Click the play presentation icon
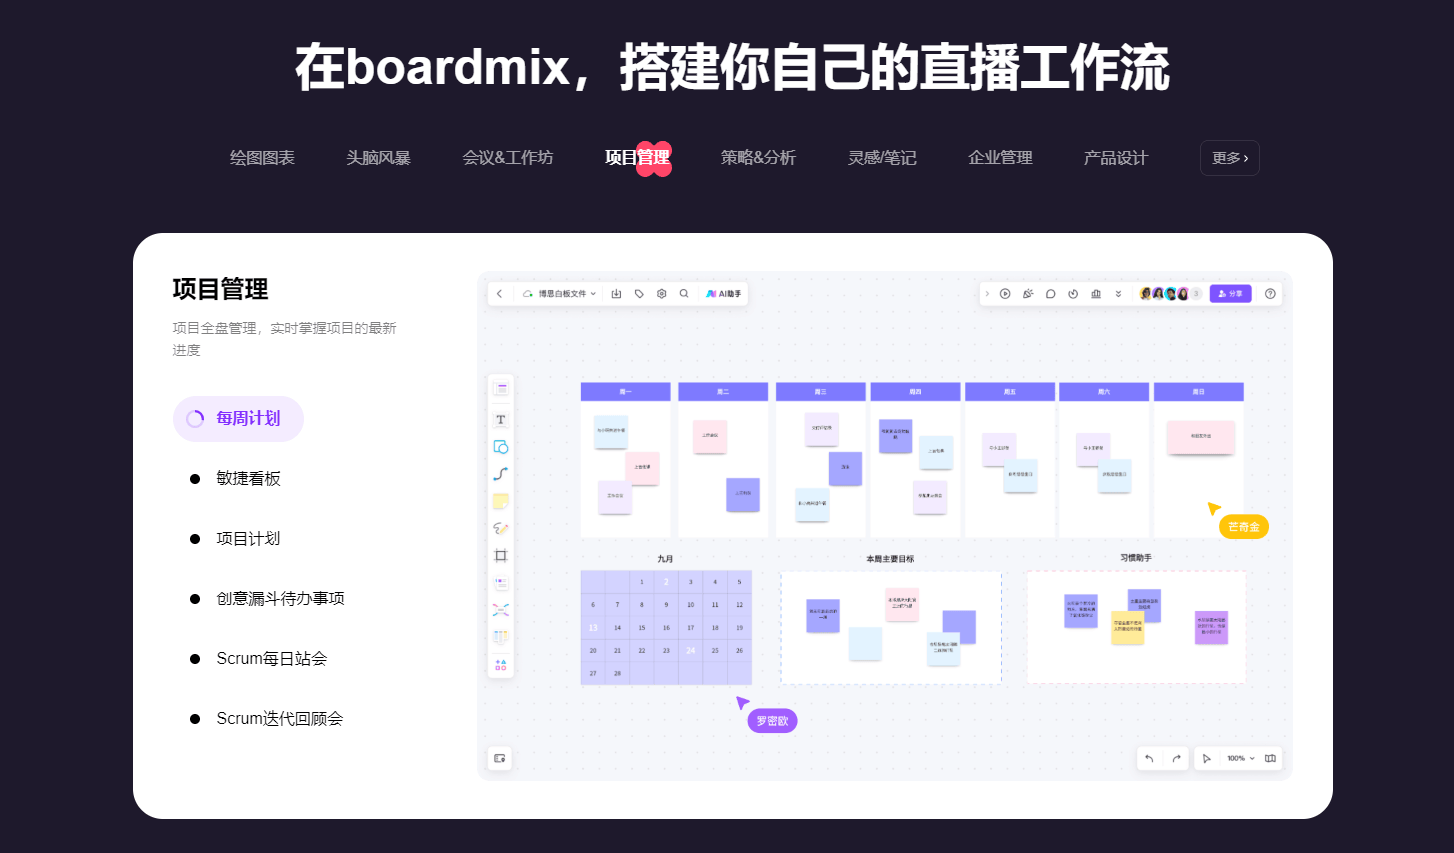 (1005, 294)
